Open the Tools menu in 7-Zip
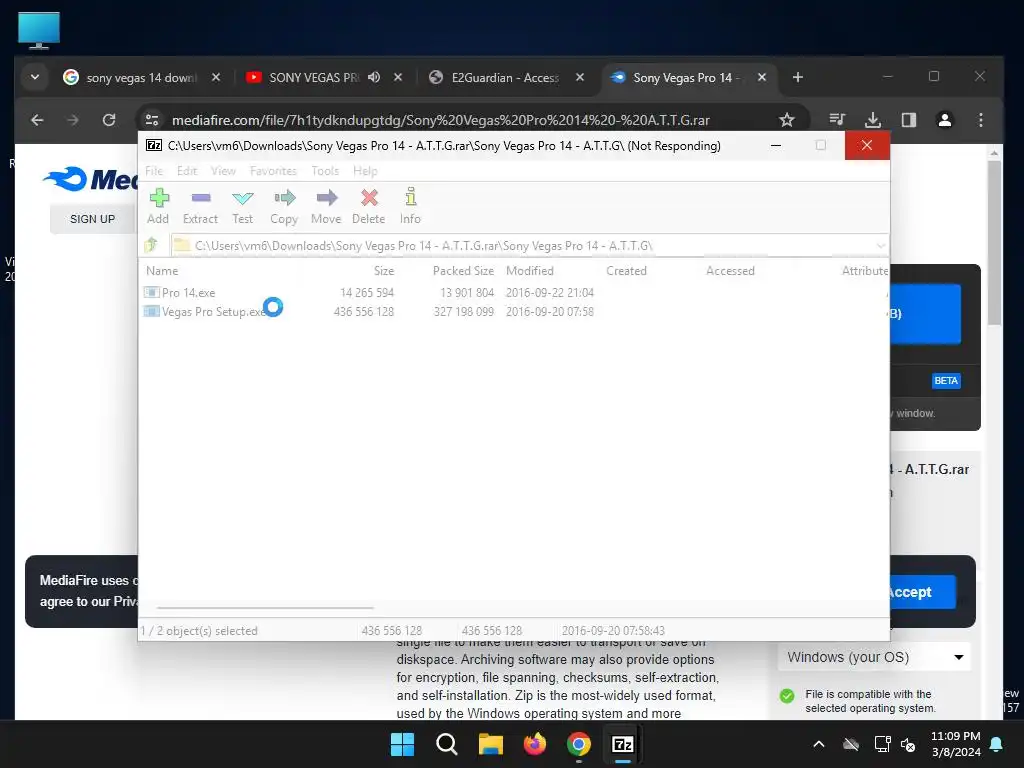1024x768 pixels. click(325, 171)
